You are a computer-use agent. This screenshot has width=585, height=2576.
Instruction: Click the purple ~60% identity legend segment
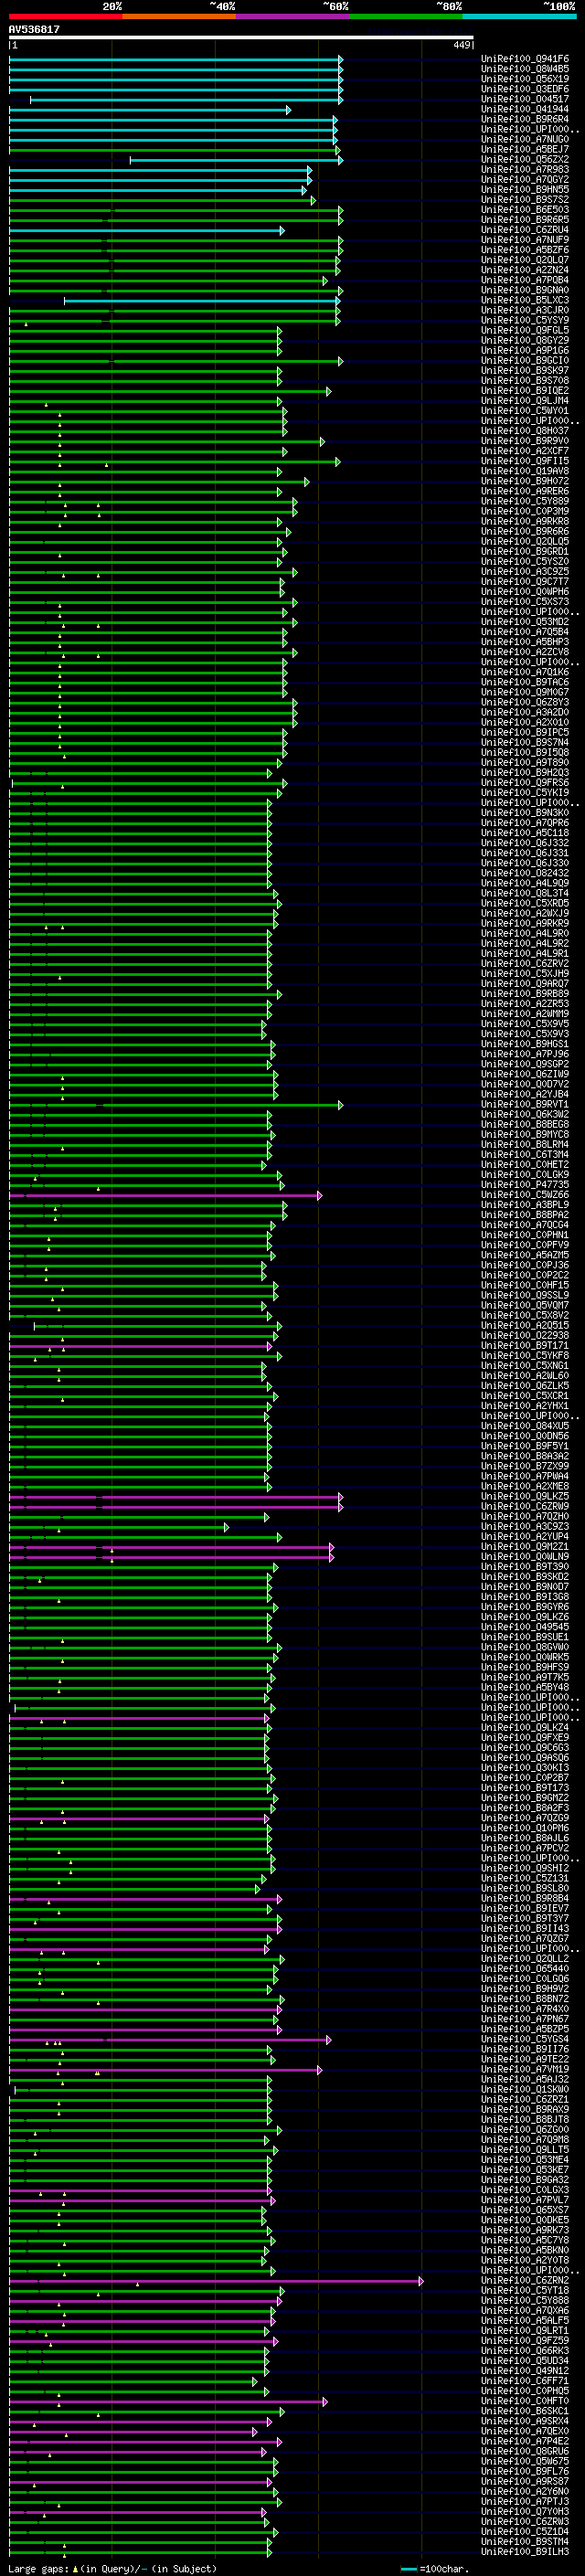point(292,17)
